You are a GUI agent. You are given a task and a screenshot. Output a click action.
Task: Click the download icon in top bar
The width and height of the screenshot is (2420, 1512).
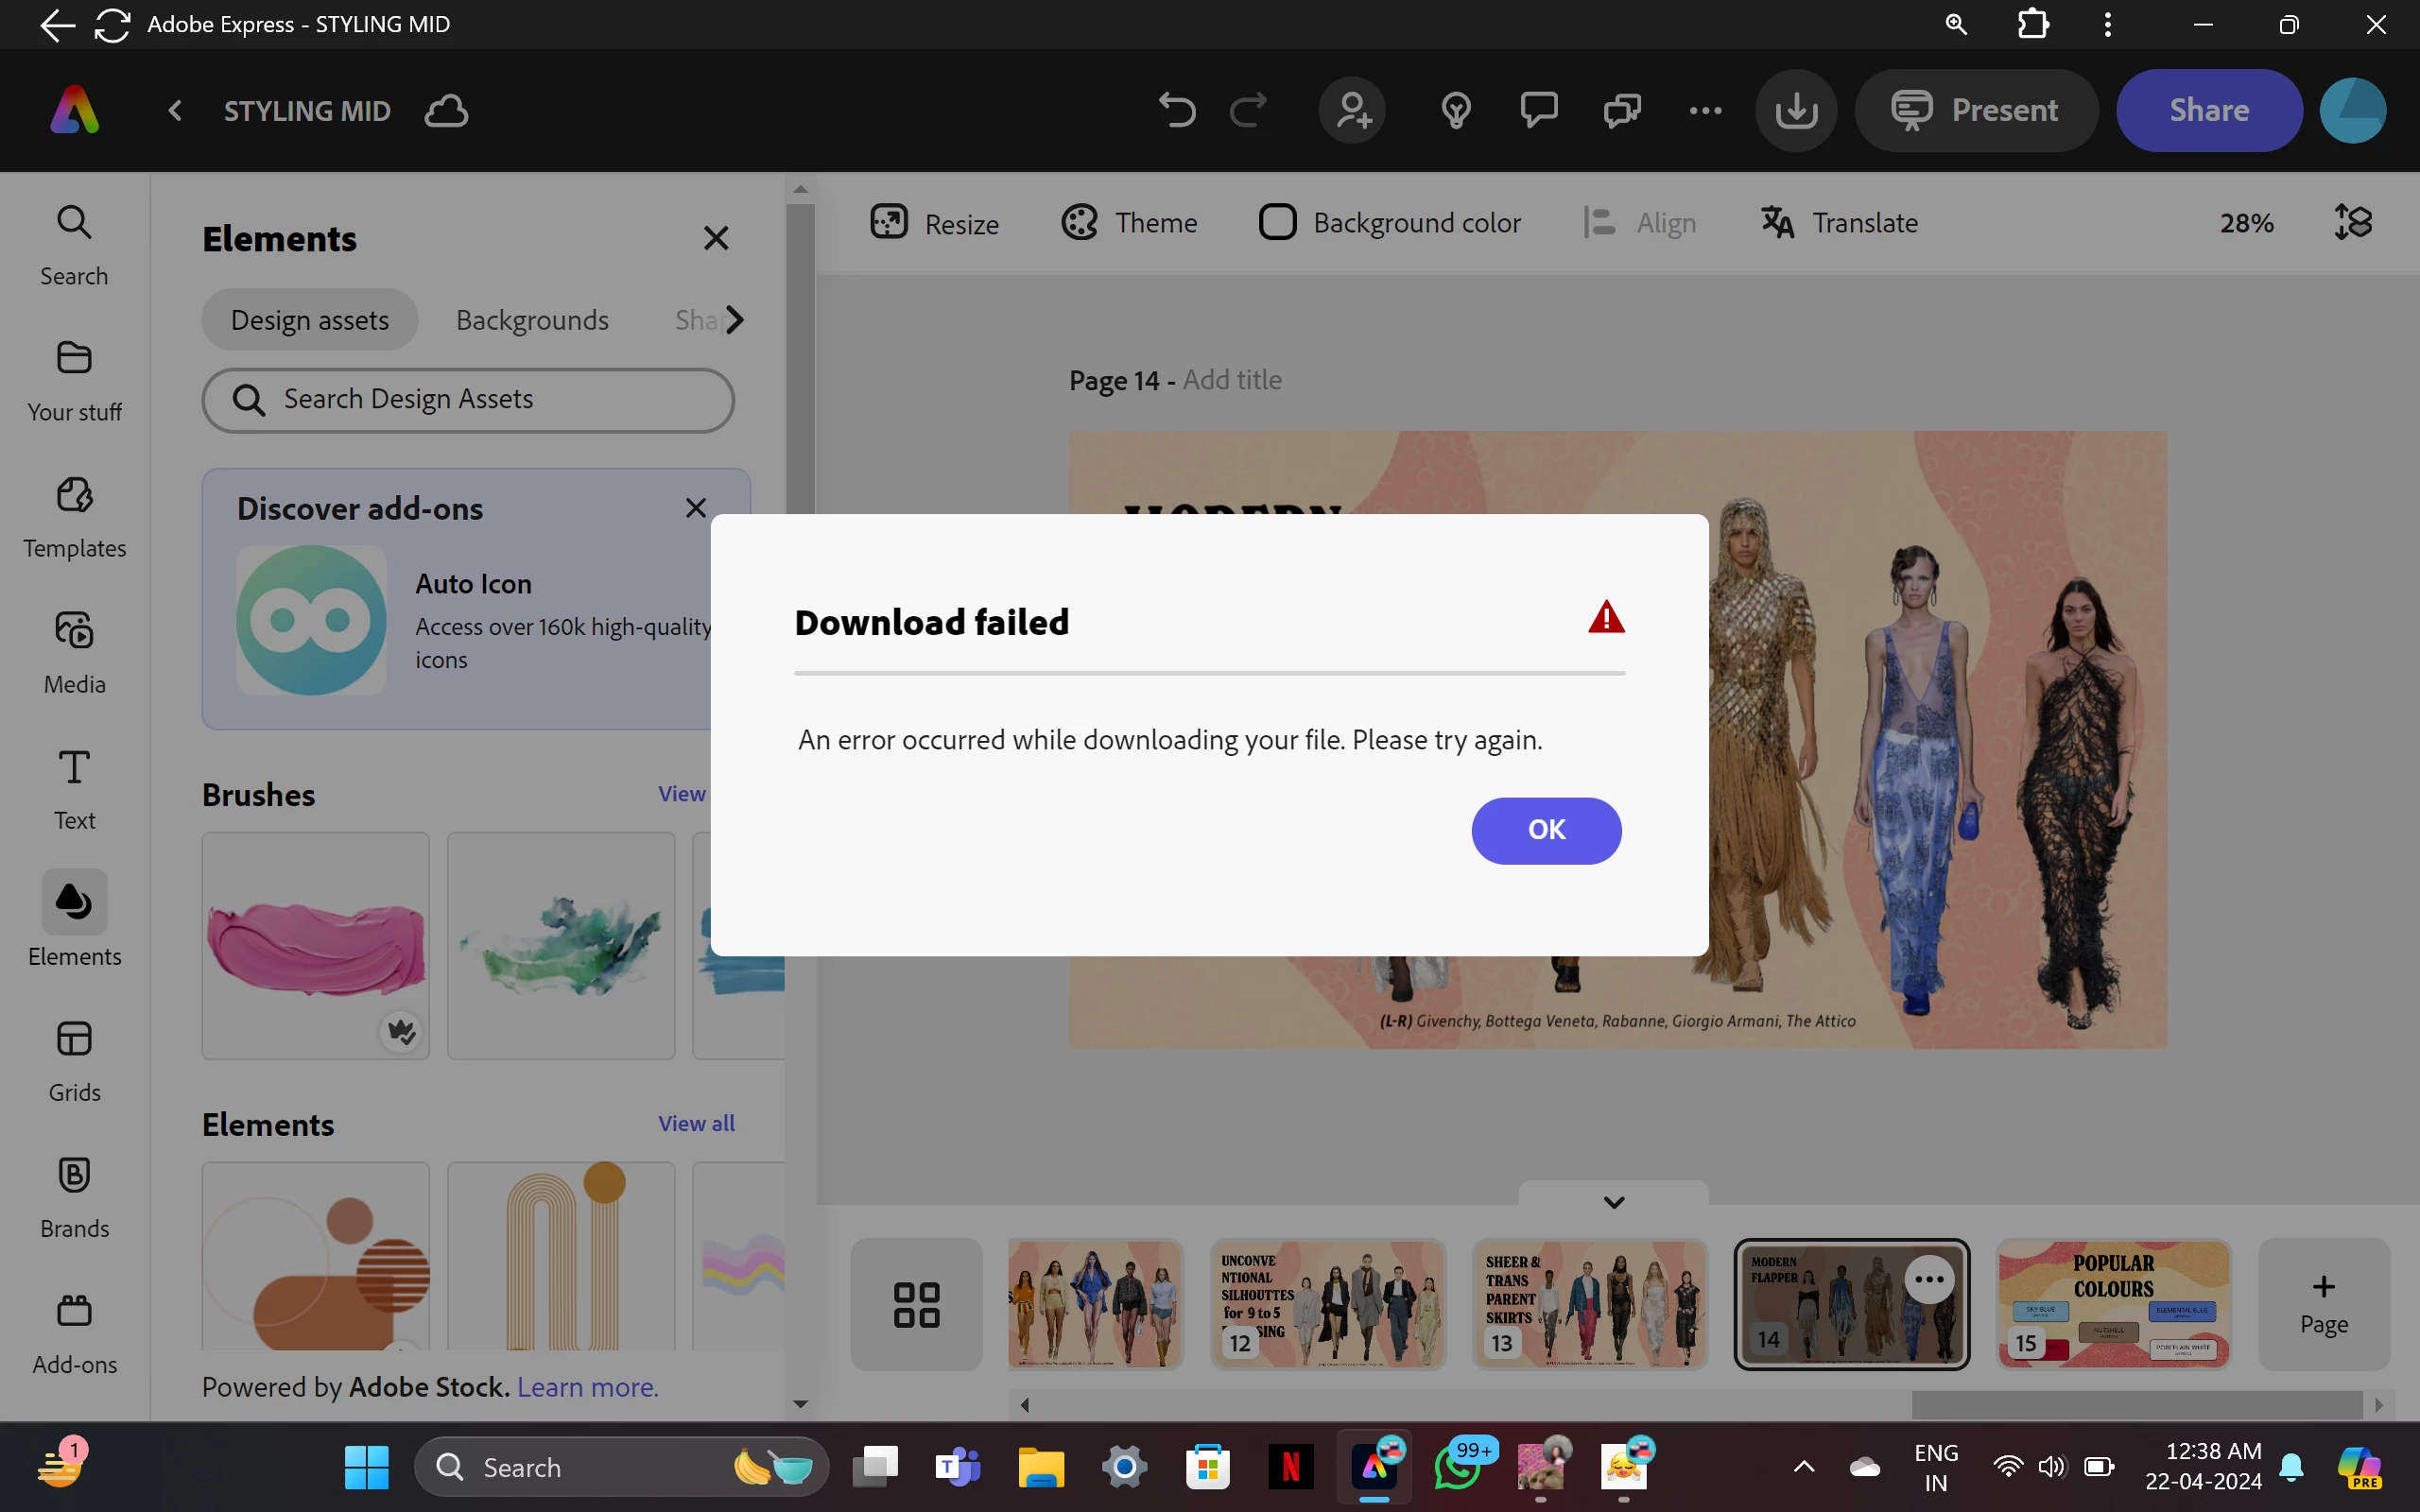click(1796, 110)
